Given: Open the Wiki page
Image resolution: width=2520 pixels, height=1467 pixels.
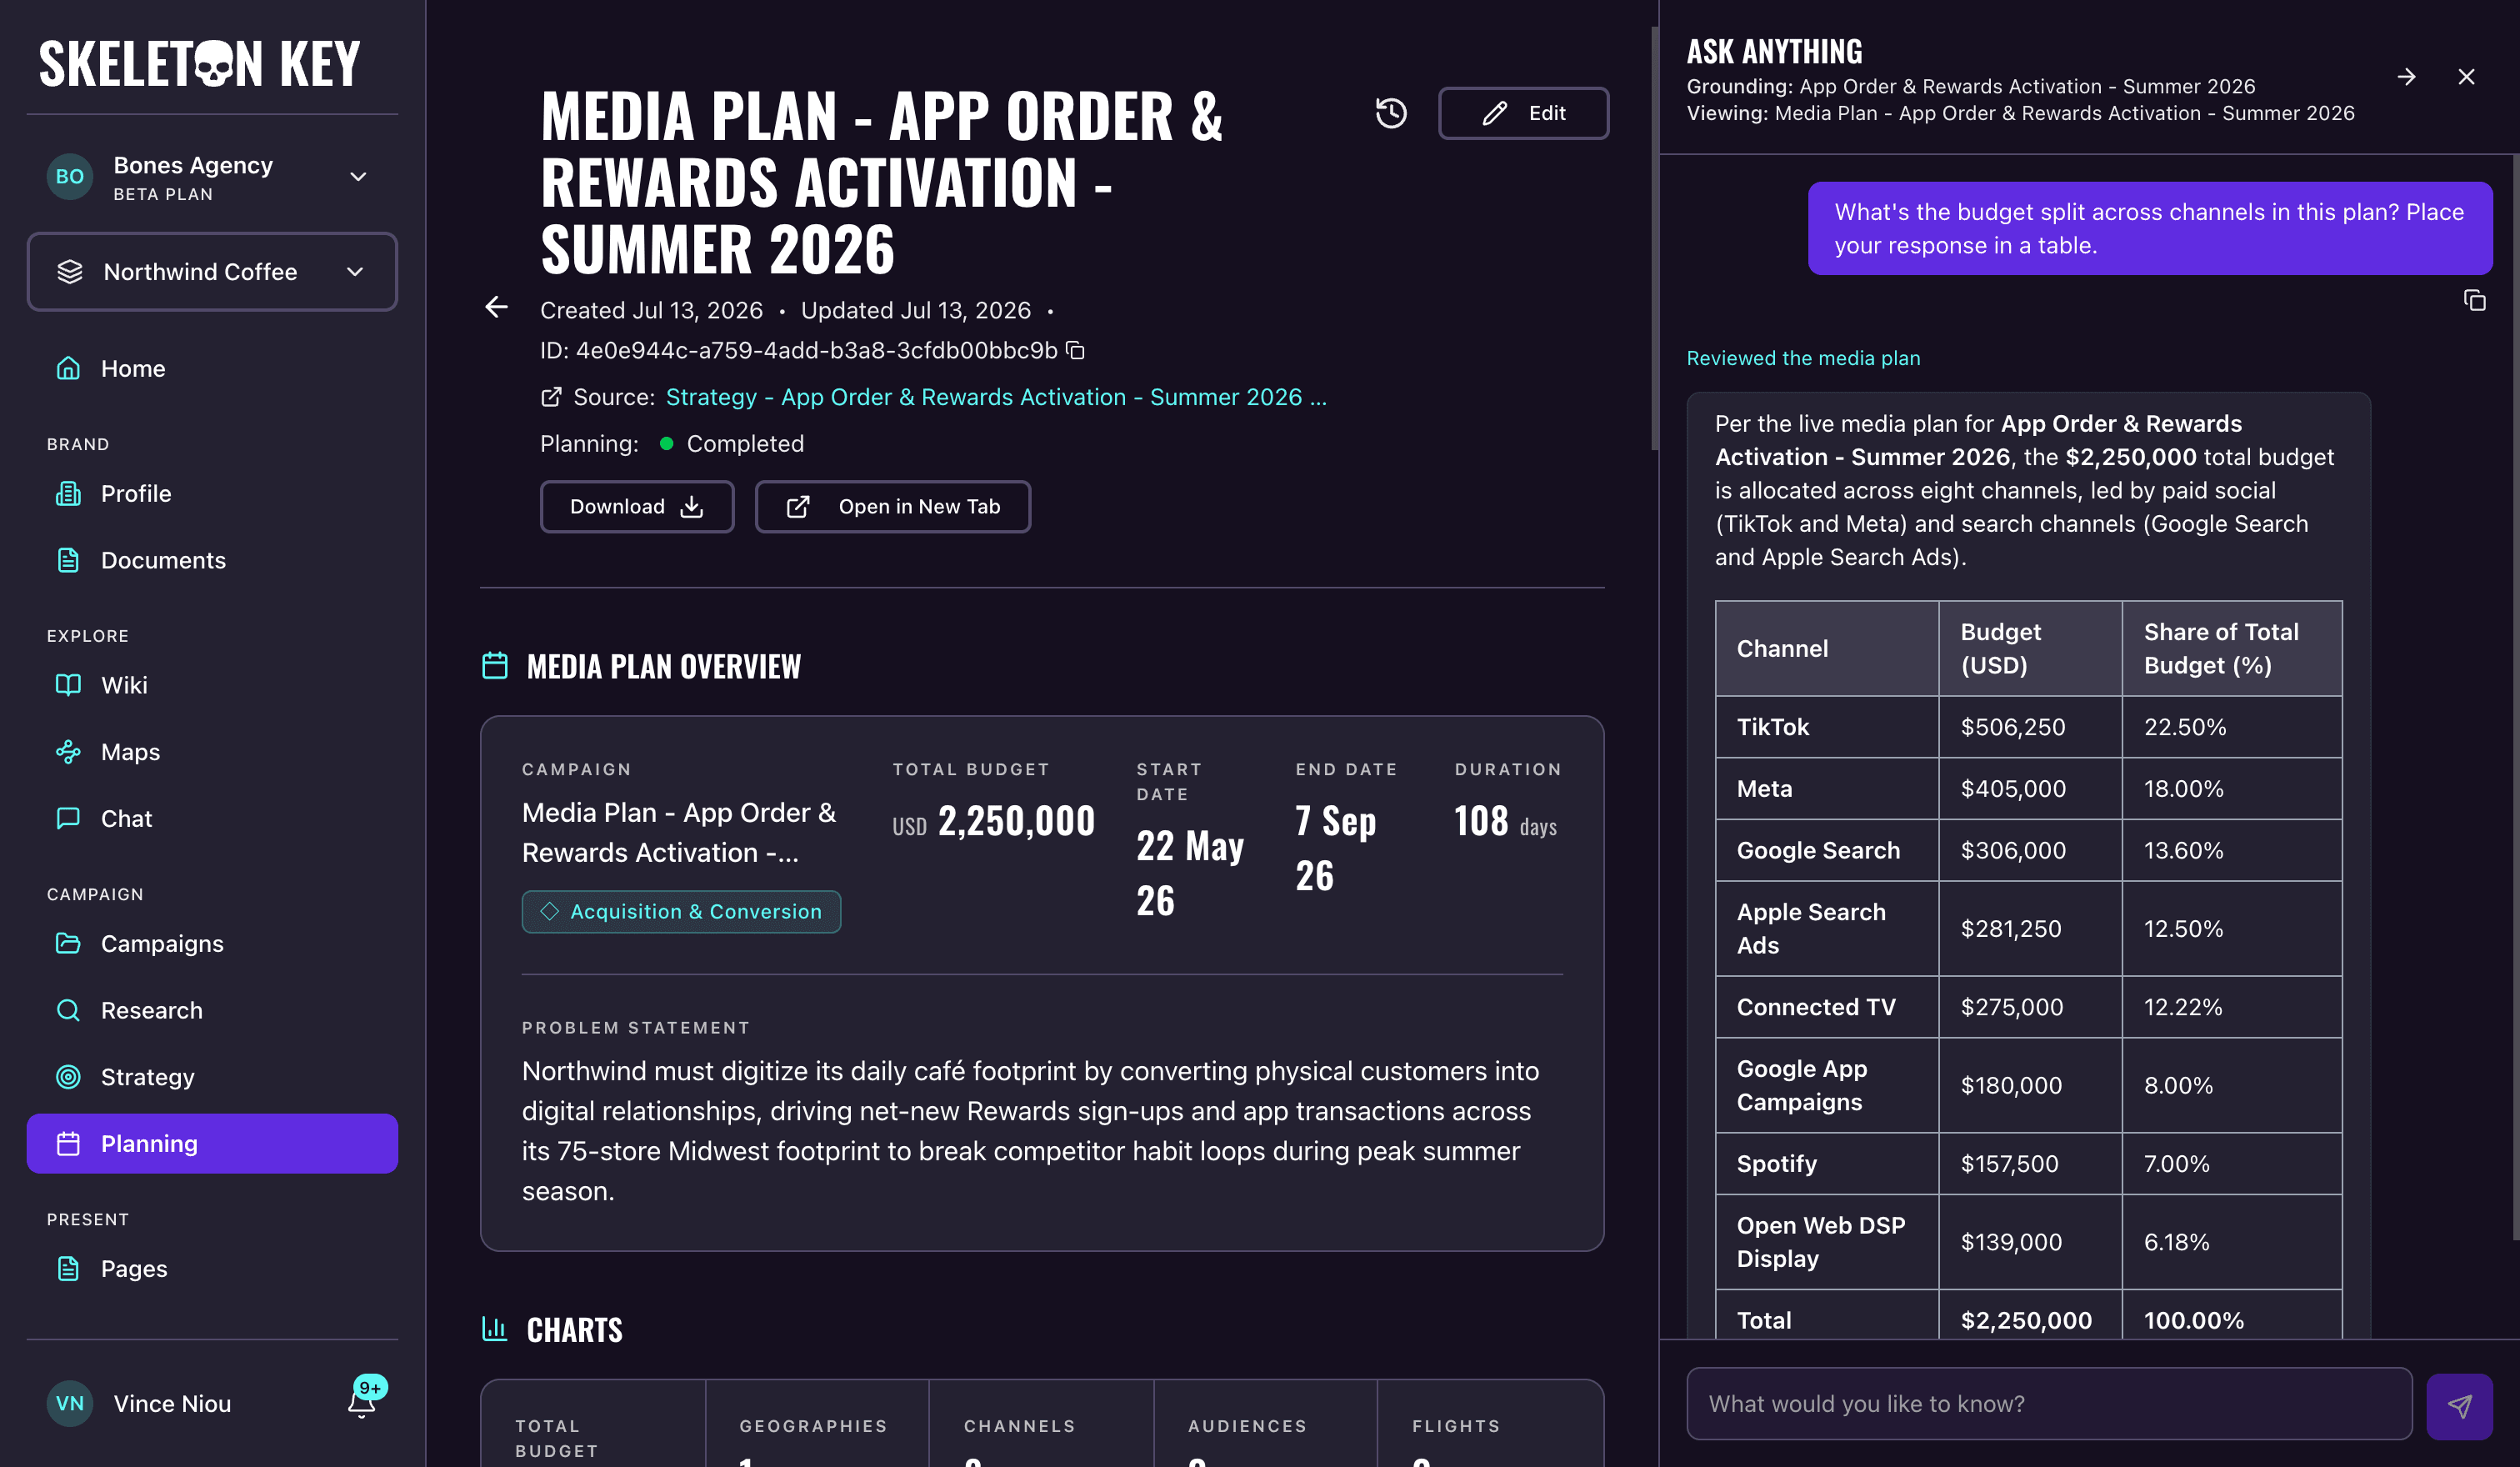Looking at the screenshot, I should [x=212, y=685].
